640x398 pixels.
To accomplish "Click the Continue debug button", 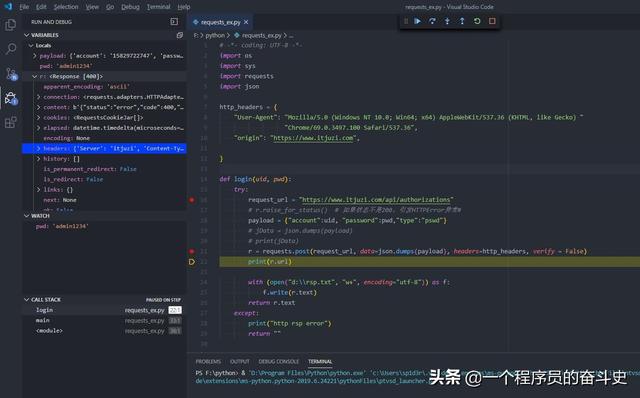I will click(x=417, y=21).
